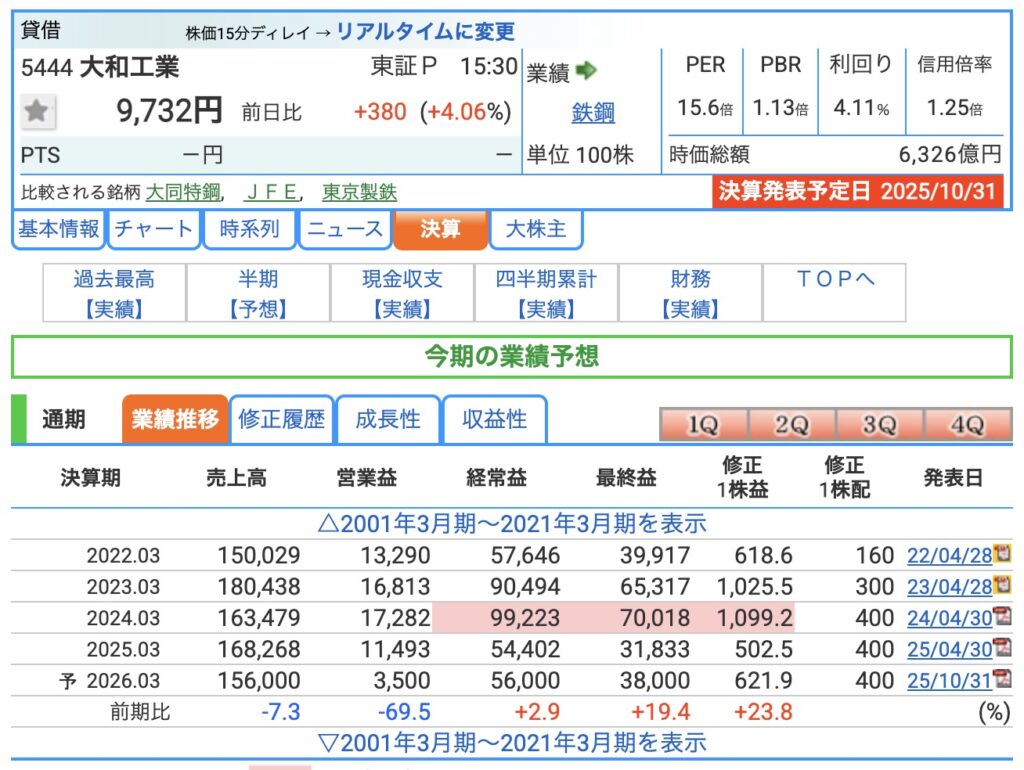Jump to 過去最高【実績】 section
1024x770 pixels.
[x=114, y=293]
